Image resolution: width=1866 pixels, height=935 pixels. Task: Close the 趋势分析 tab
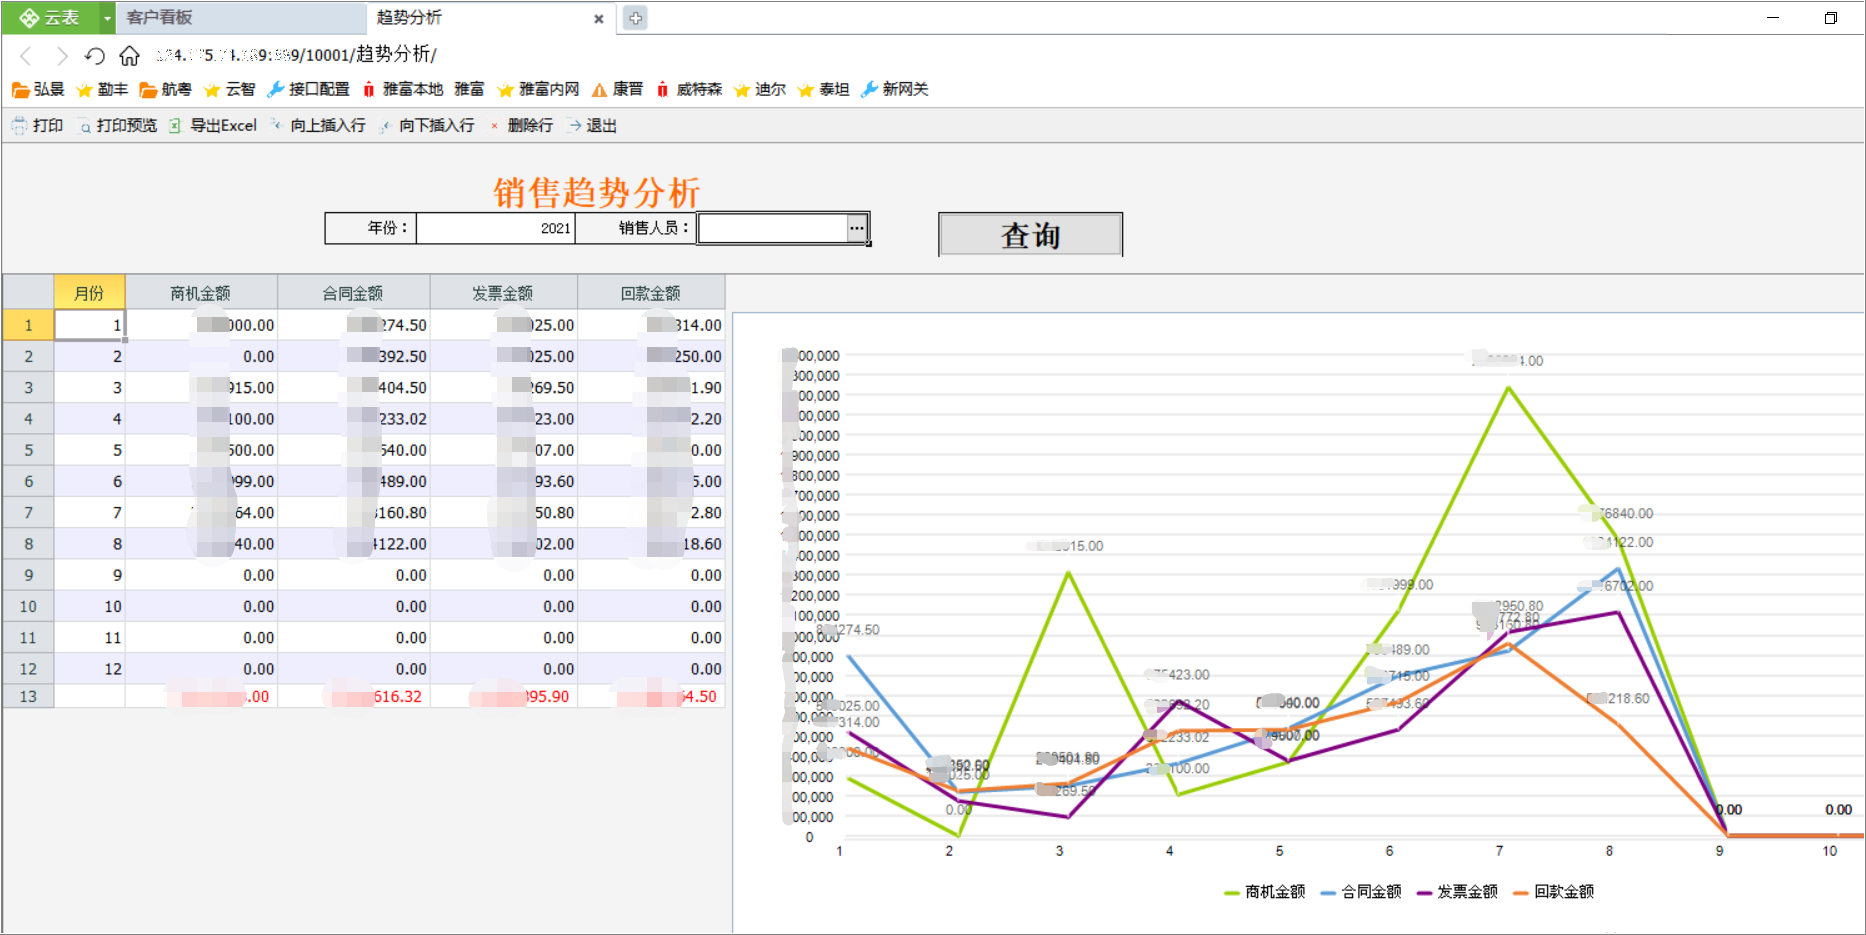point(599,19)
